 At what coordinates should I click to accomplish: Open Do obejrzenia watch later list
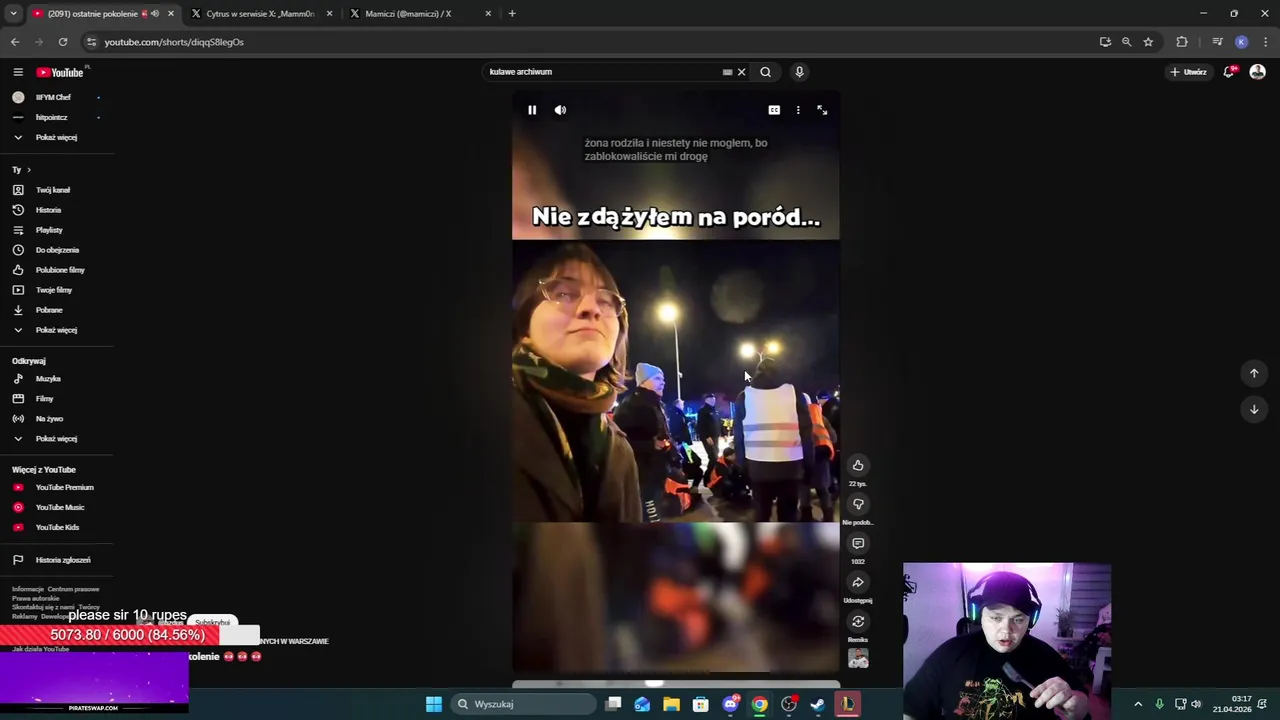(55, 250)
